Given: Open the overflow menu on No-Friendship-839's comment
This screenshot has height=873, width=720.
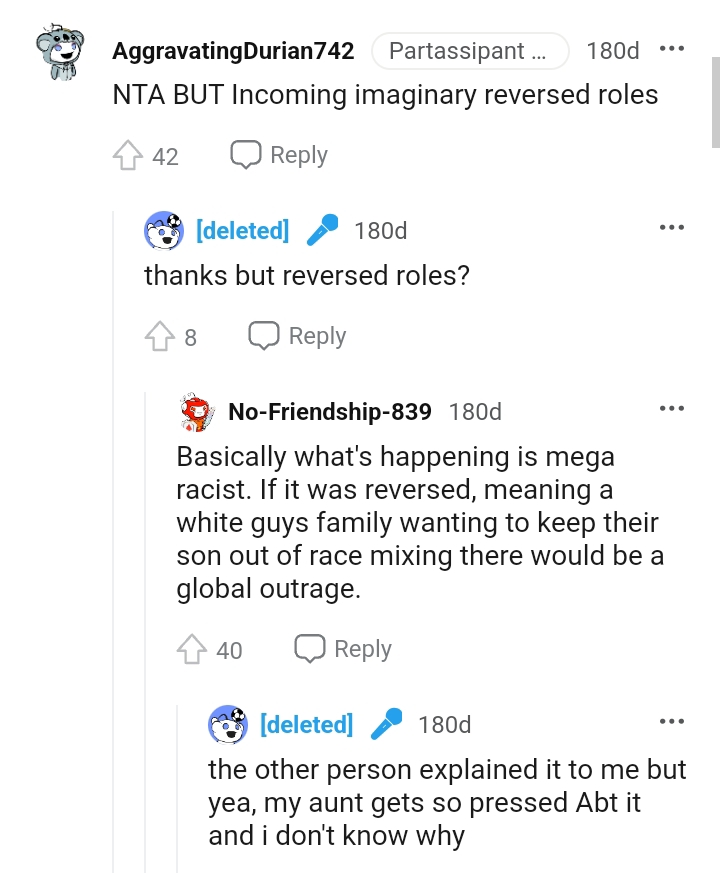Looking at the screenshot, I should tap(673, 408).
